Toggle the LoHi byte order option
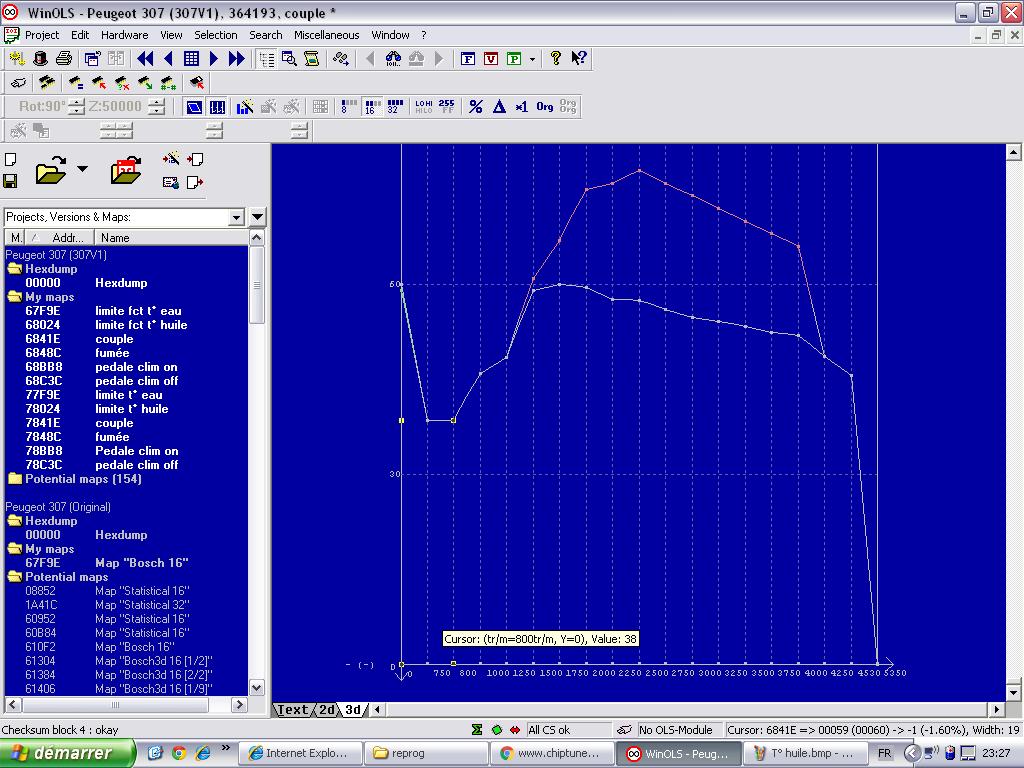 (x=423, y=106)
